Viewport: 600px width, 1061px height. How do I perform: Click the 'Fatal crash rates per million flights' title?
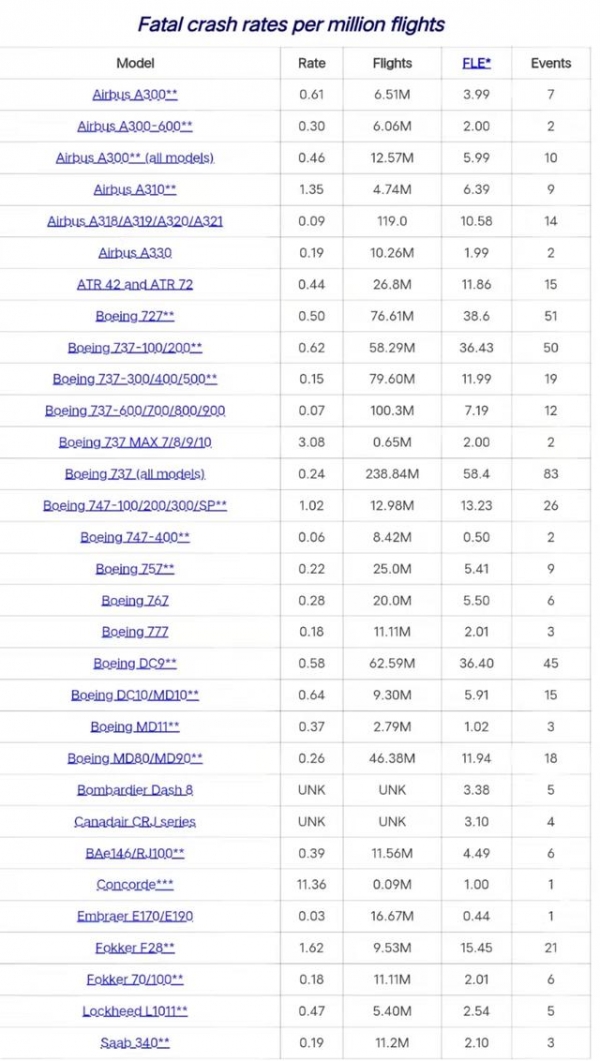(291, 24)
